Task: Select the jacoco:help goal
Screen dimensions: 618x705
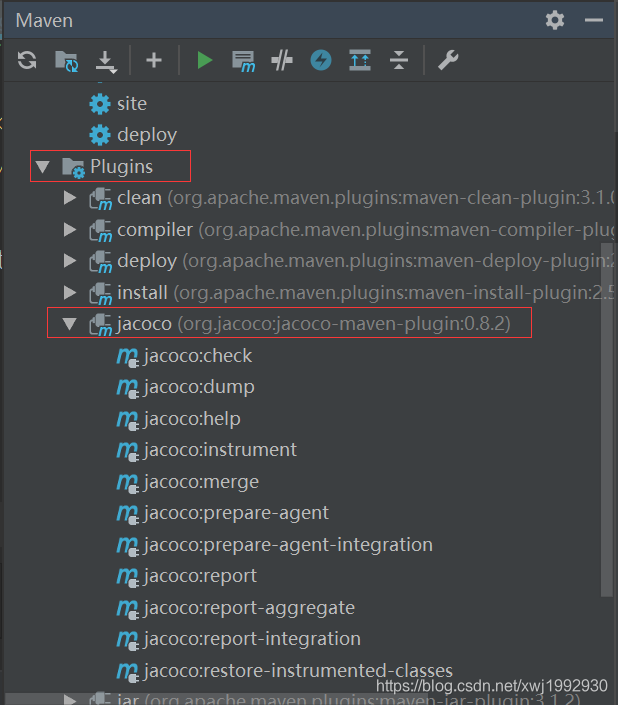Action: (x=192, y=419)
